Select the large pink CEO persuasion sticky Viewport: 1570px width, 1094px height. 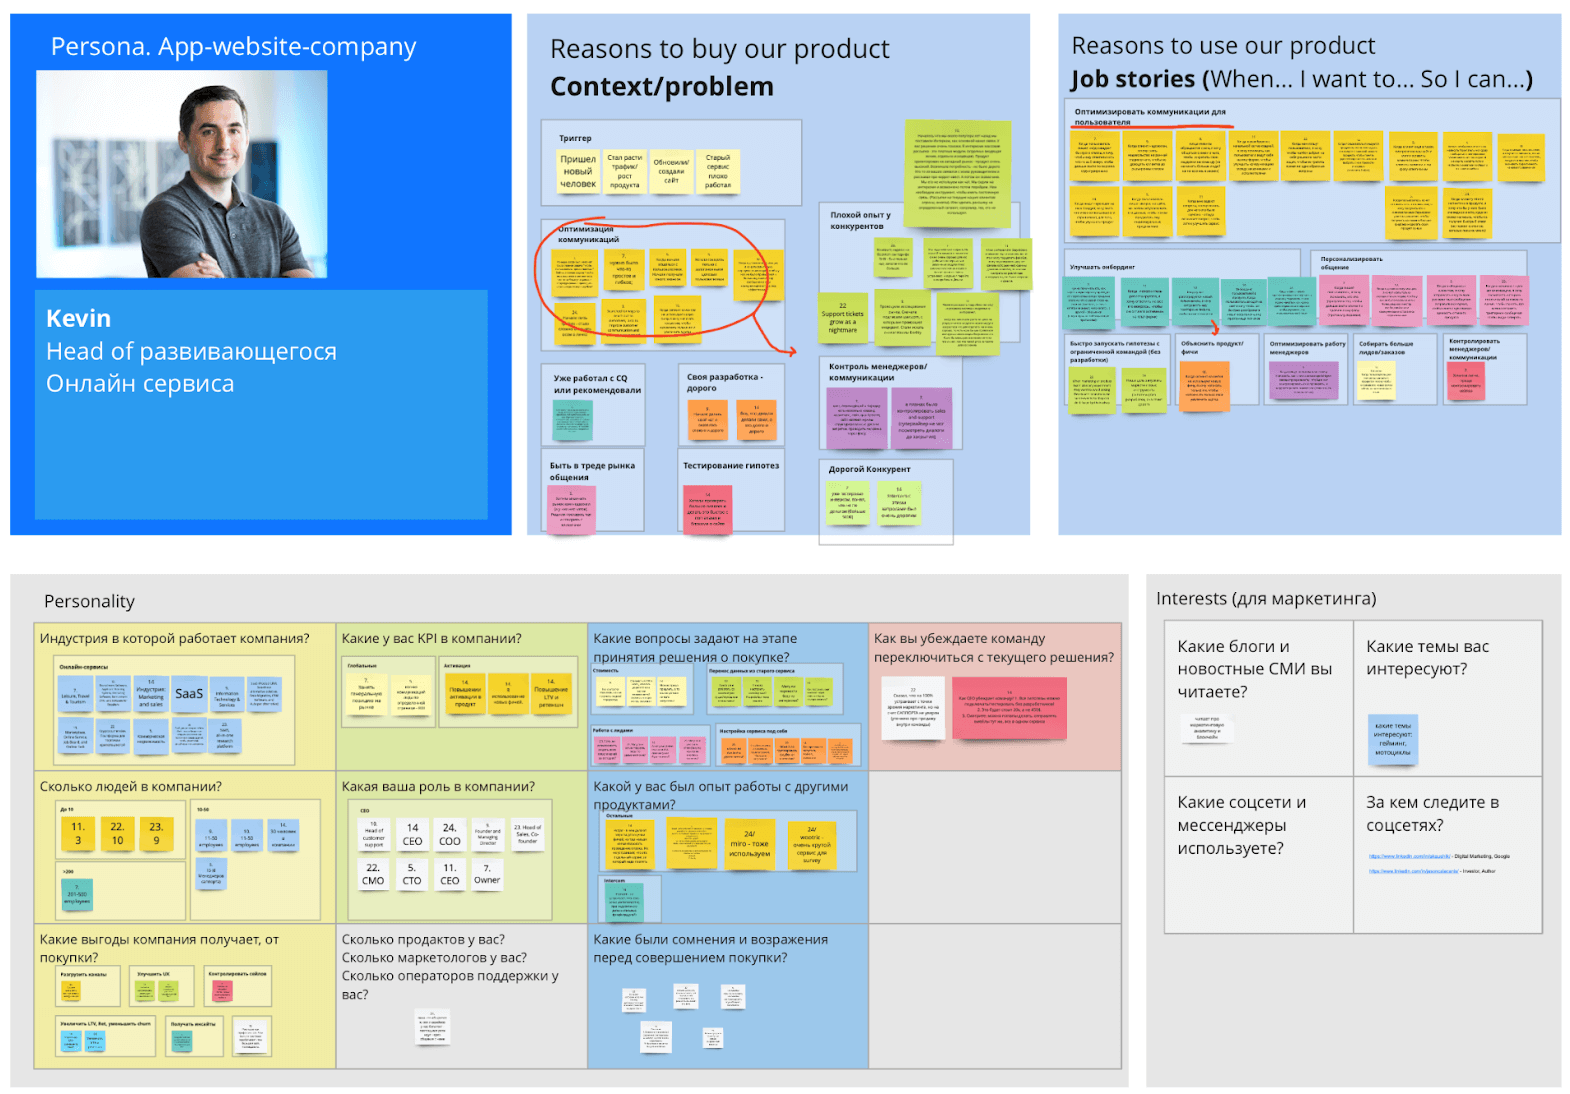(1009, 708)
